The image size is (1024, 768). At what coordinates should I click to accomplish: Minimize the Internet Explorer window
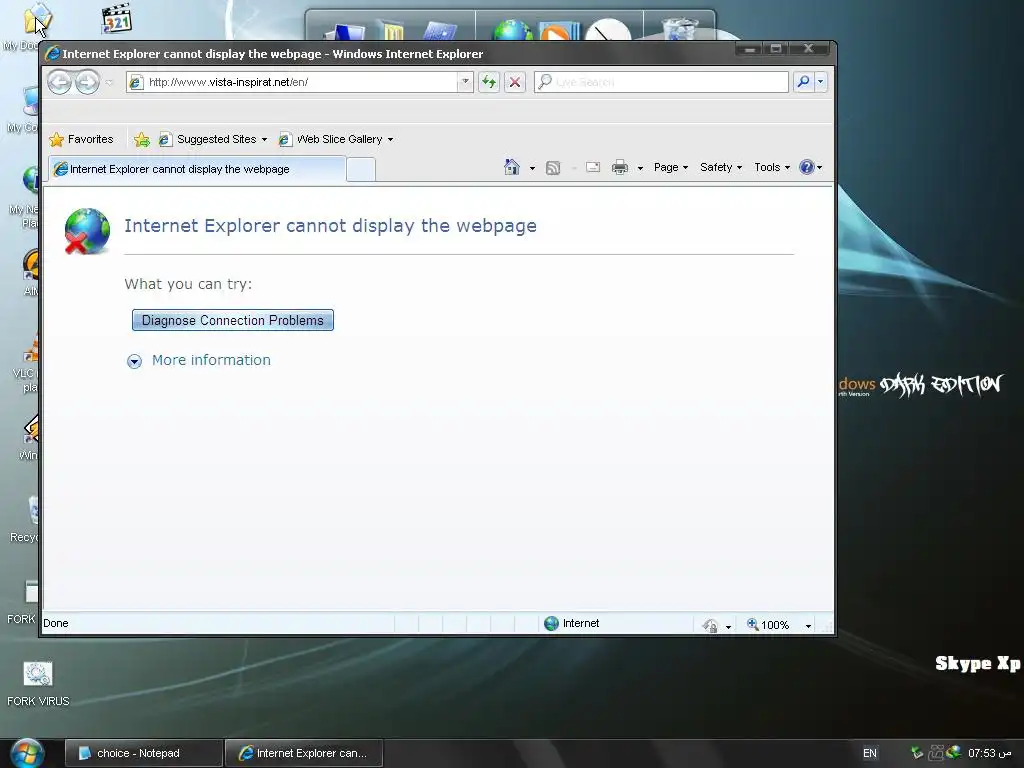[750, 48]
